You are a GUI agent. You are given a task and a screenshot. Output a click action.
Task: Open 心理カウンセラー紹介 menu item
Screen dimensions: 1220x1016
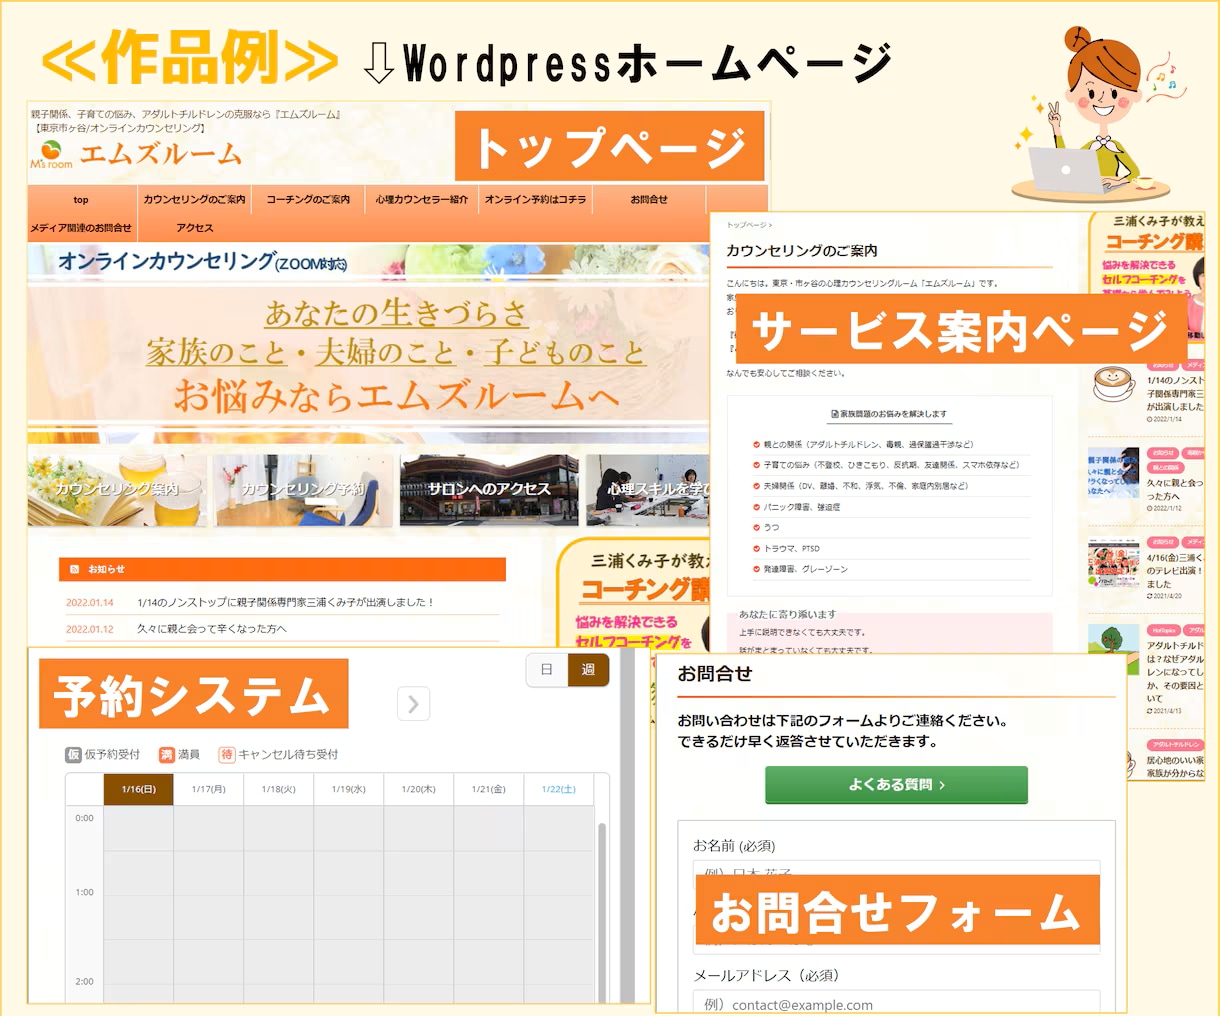tap(422, 200)
